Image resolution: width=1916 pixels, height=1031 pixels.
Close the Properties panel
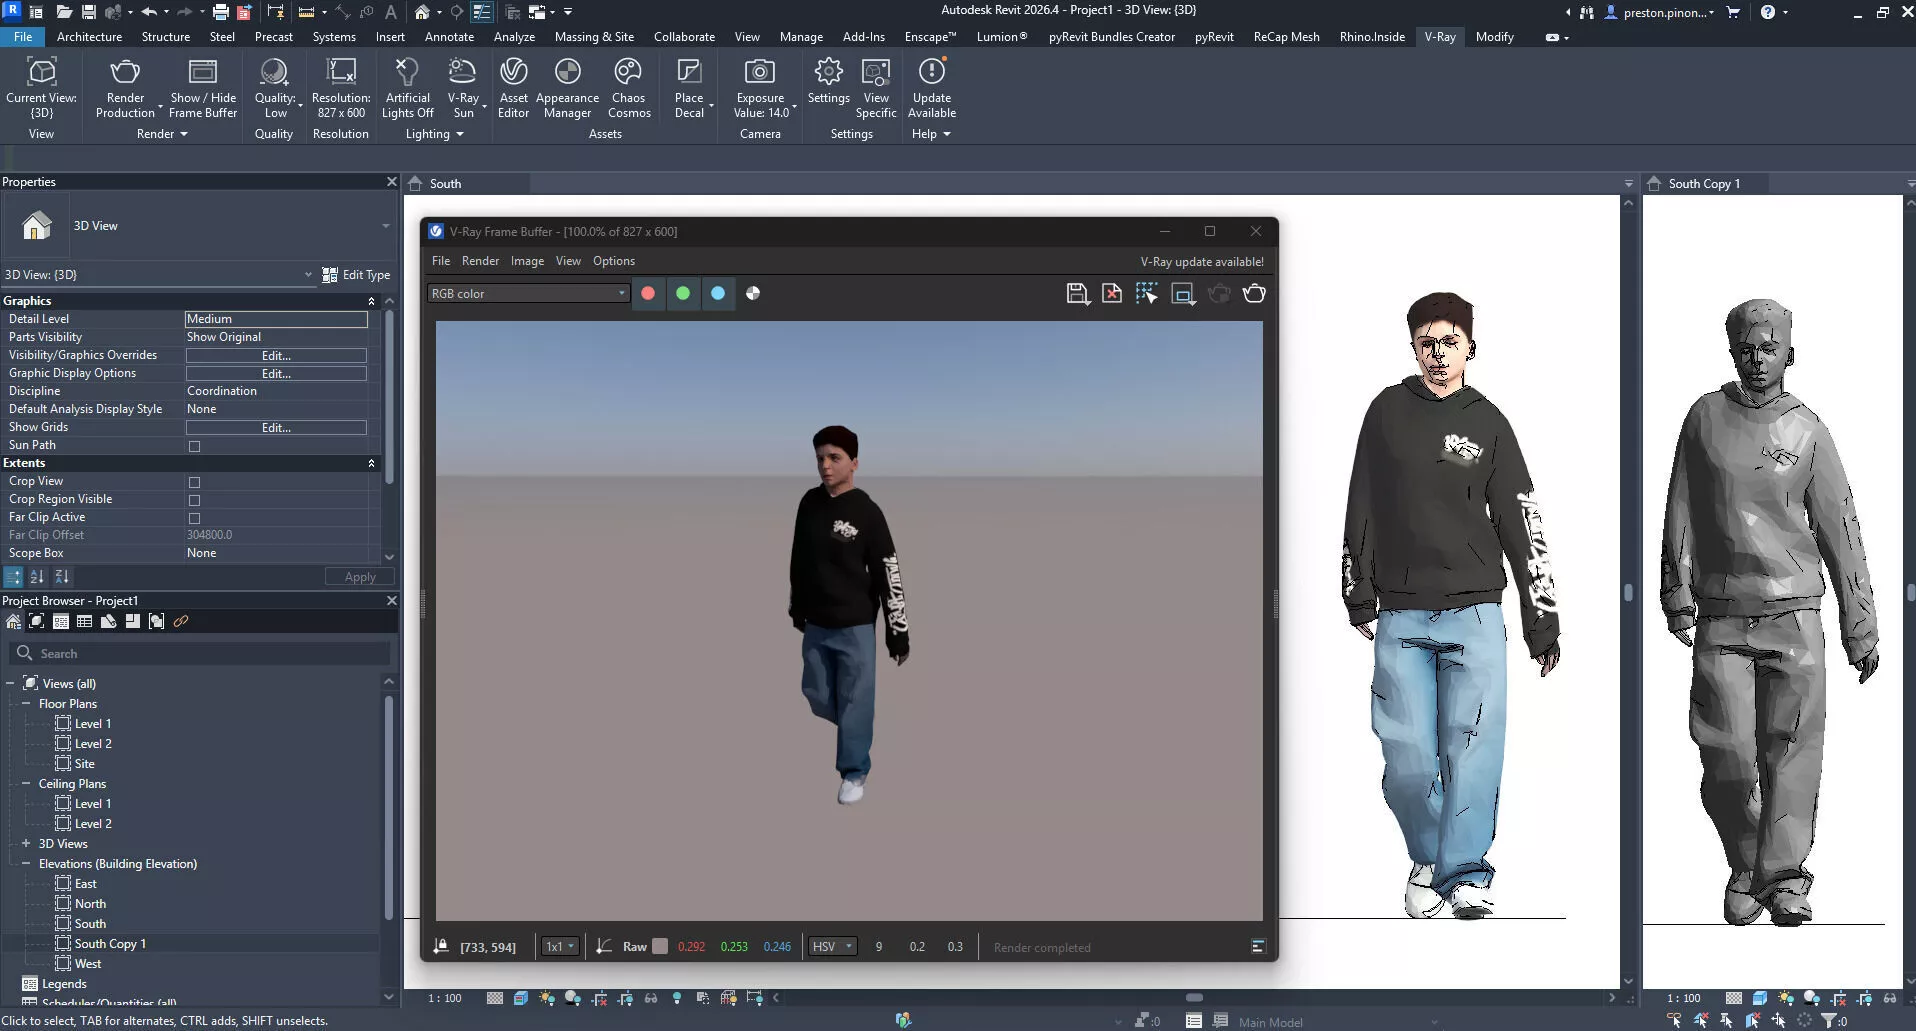pyautogui.click(x=391, y=182)
